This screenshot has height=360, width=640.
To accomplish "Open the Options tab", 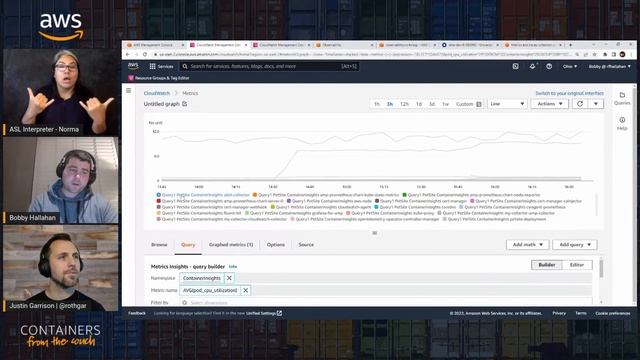I will click(276, 244).
